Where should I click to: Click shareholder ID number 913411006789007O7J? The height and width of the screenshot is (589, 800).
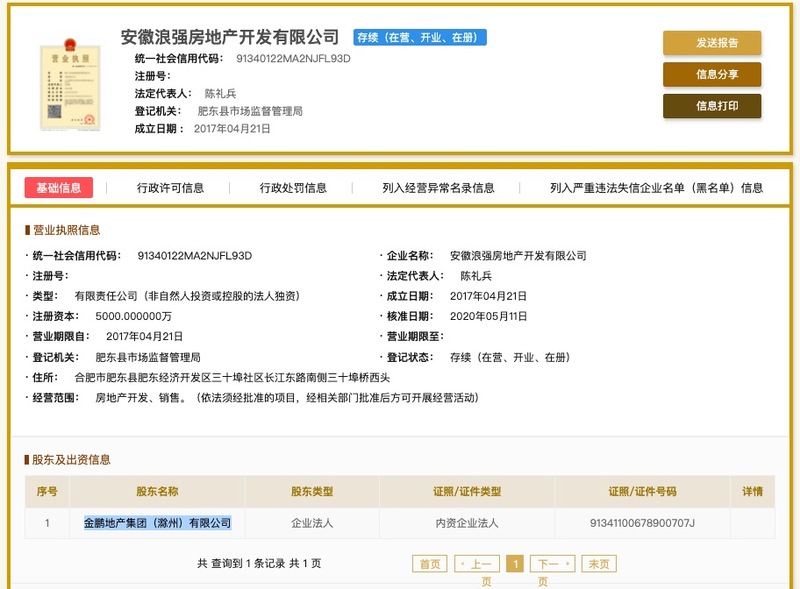coord(642,523)
